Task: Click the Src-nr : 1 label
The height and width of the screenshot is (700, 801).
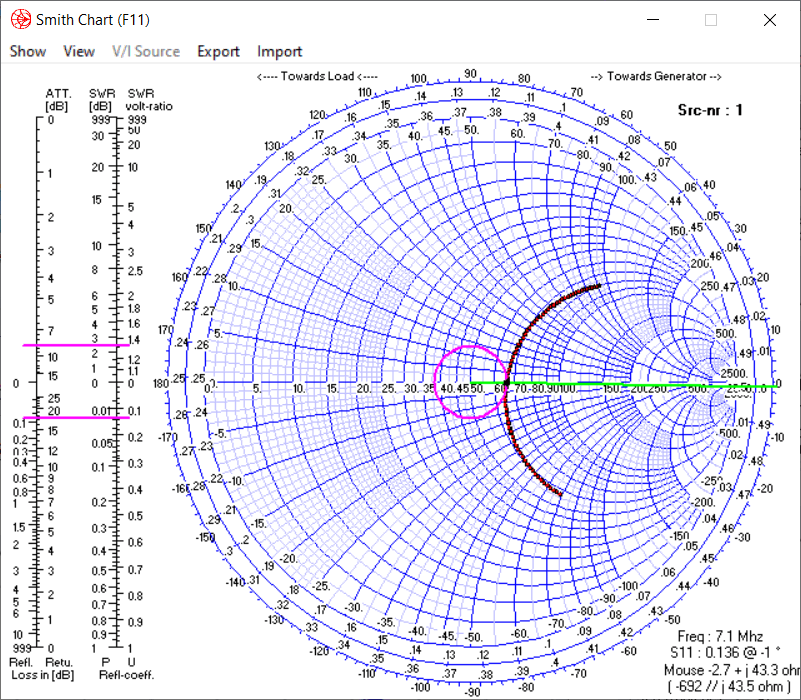Action: tap(710, 110)
